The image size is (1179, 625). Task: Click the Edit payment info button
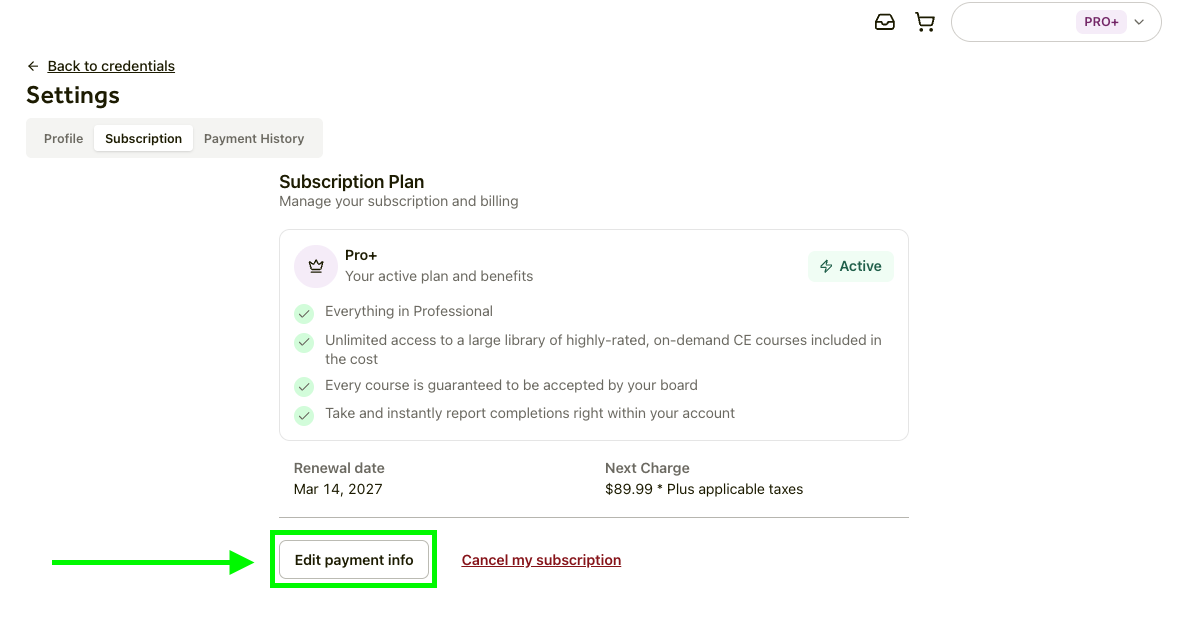pyautogui.click(x=354, y=560)
